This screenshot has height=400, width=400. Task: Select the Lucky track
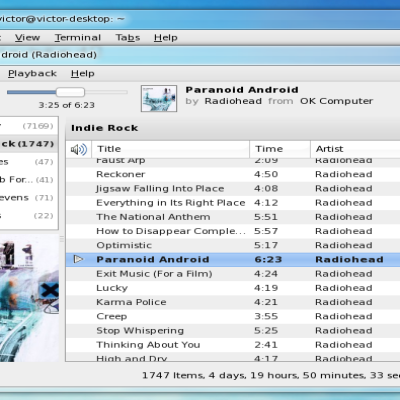[112, 288]
